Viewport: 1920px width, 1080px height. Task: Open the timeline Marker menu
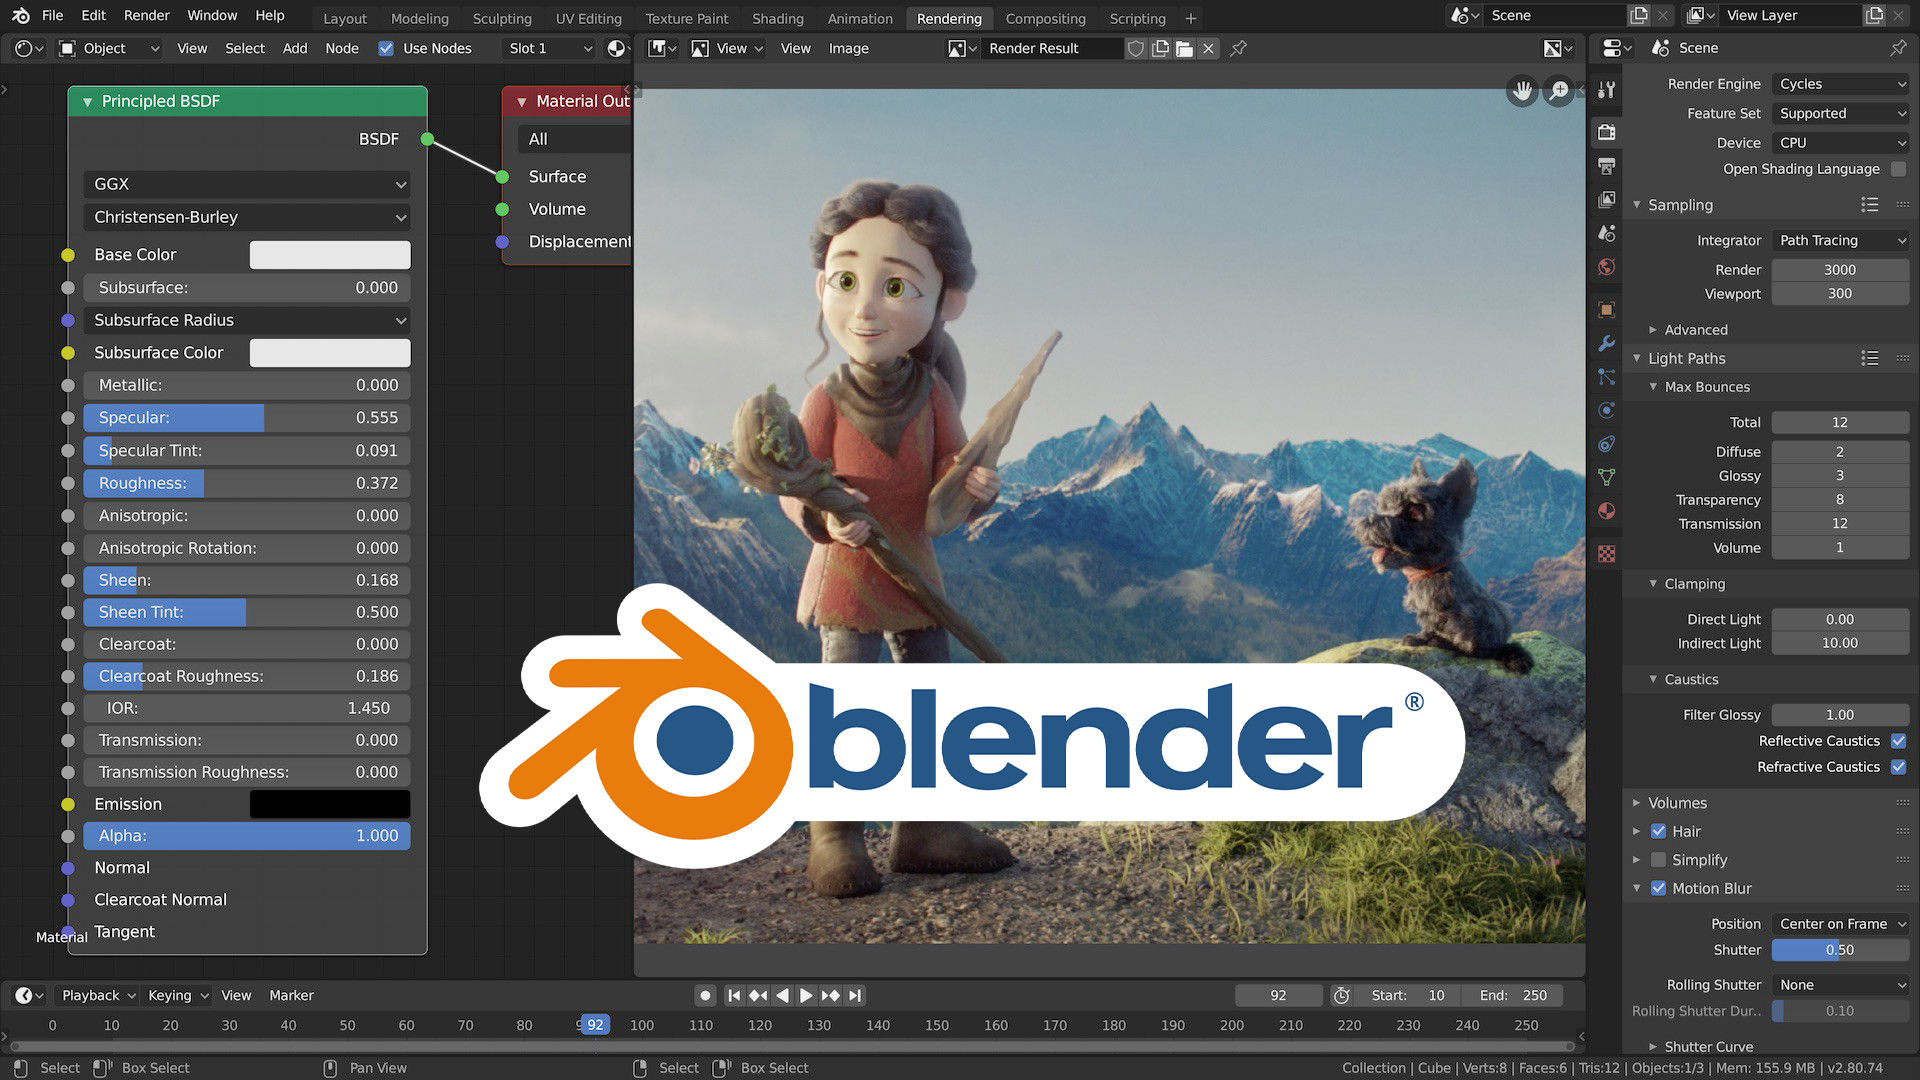pos(291,995)
